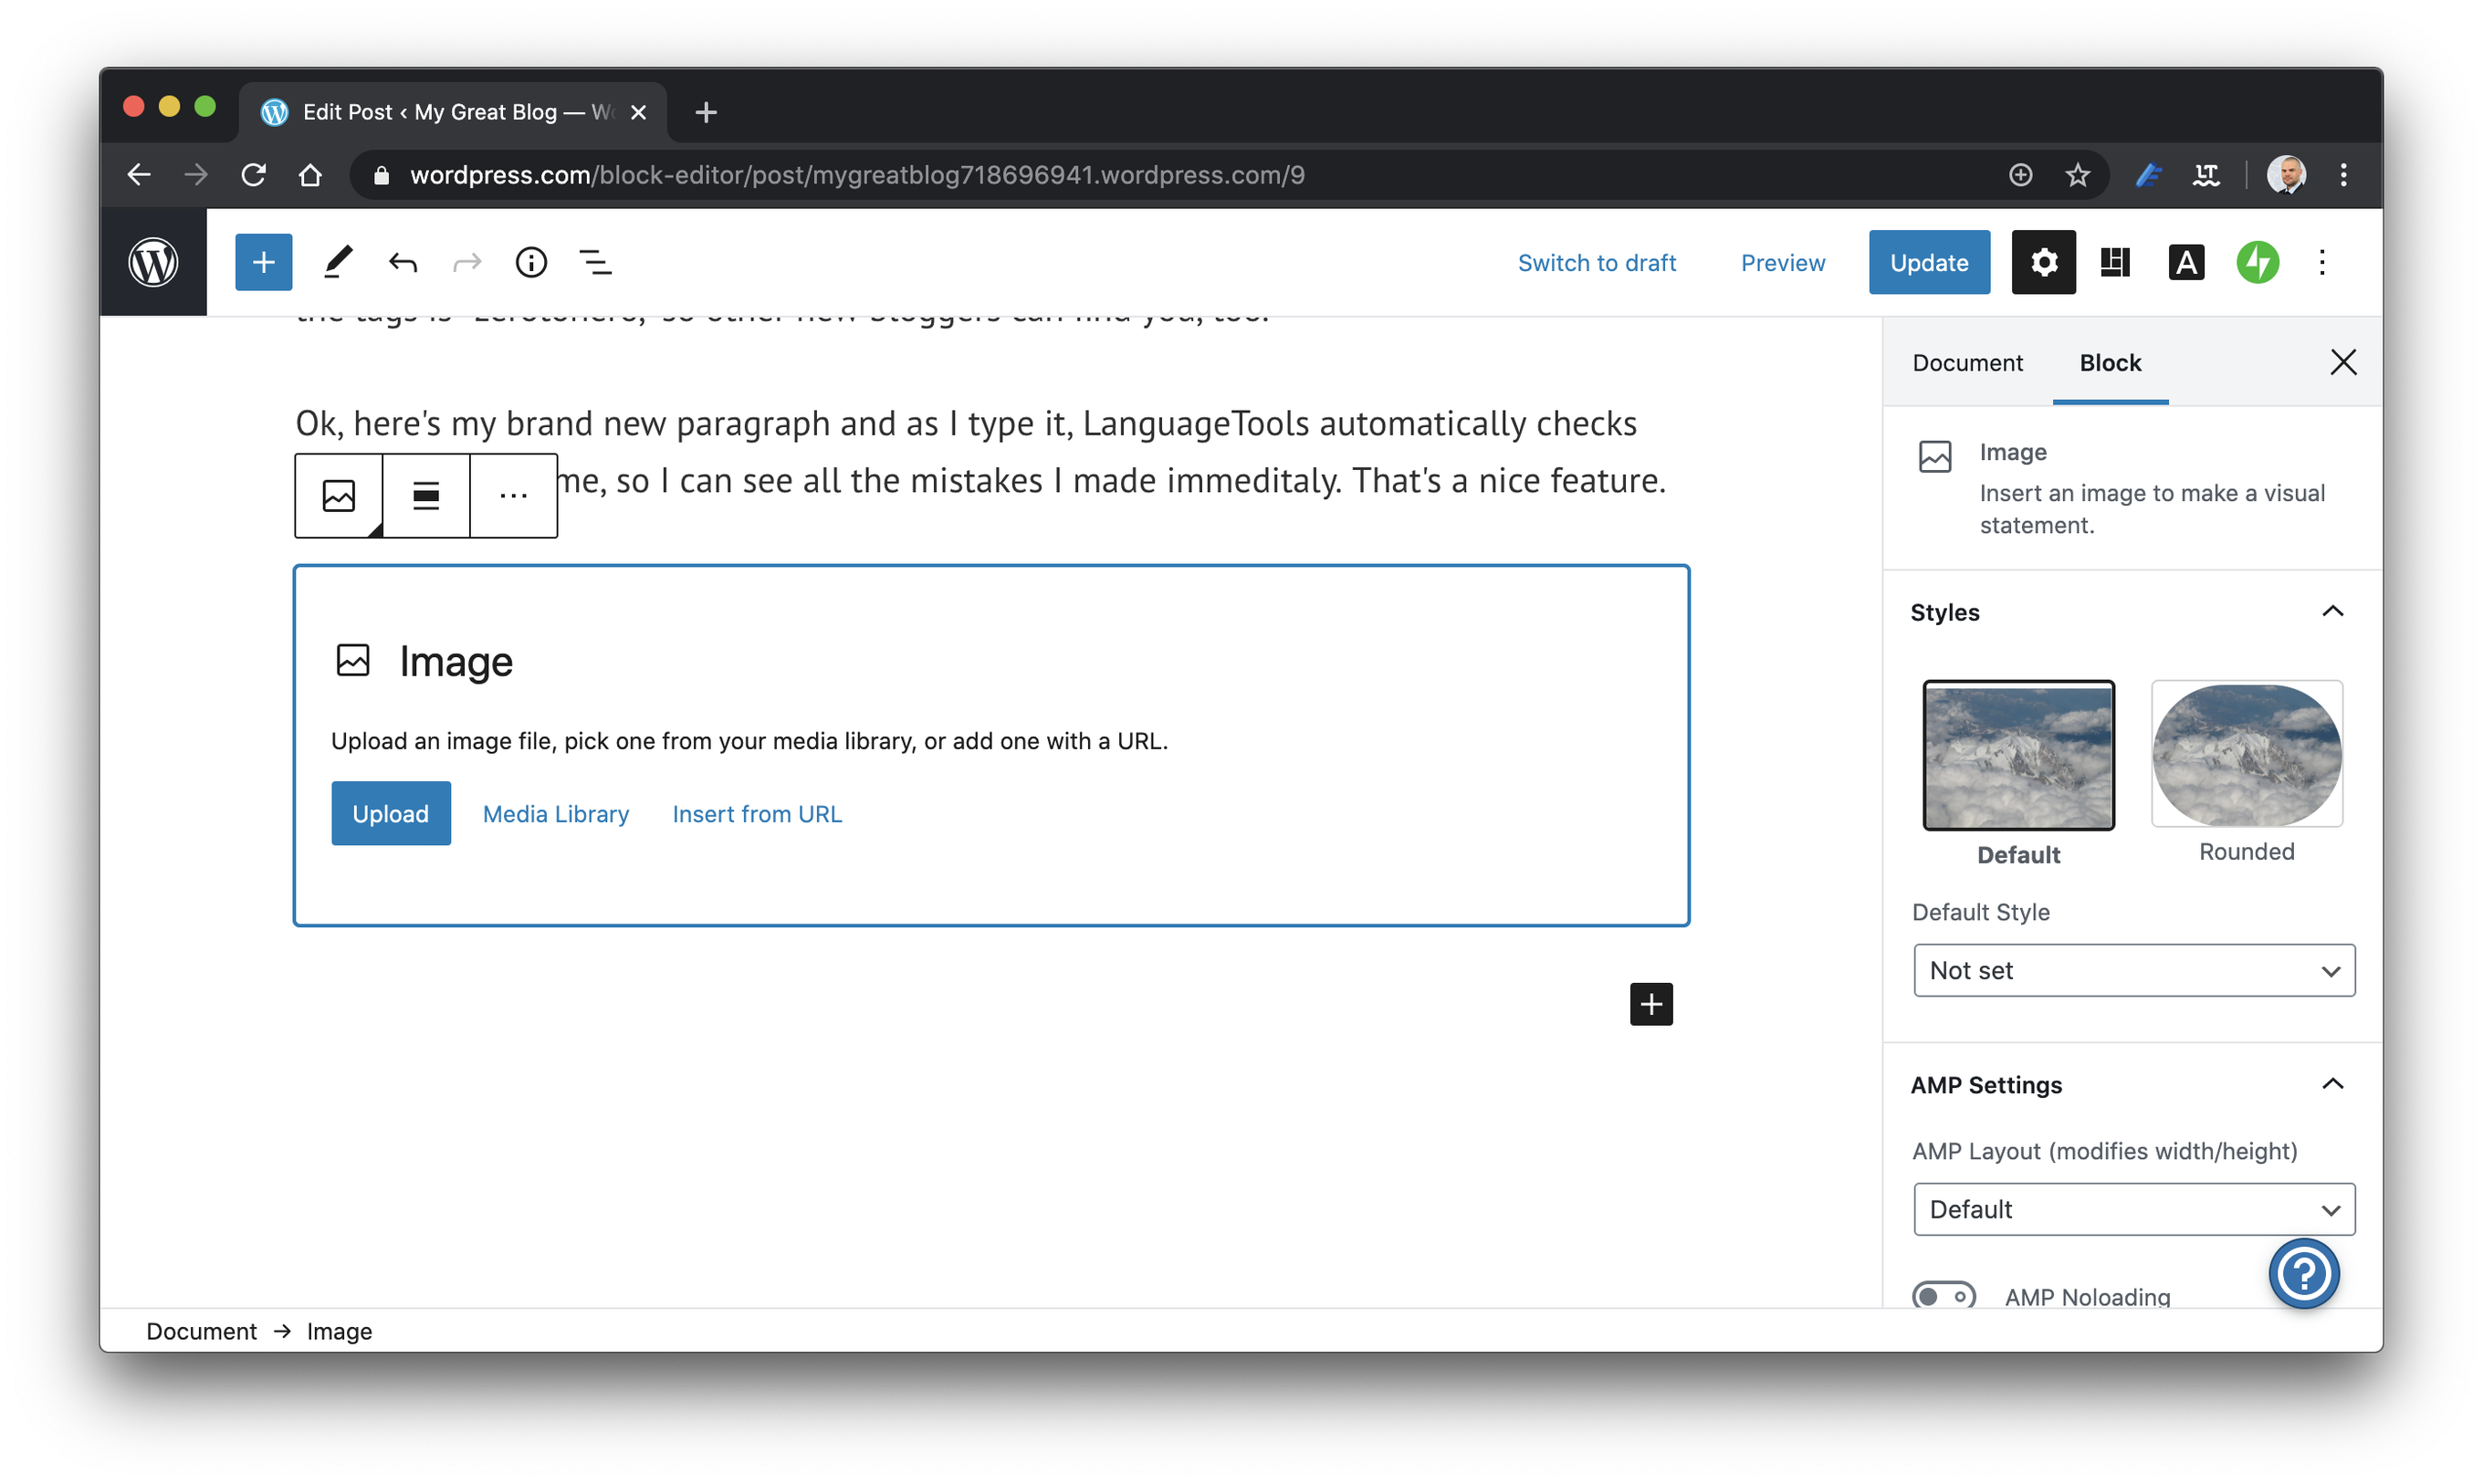
Task: Open the Default Style dropdown
Action: [2134, 970]
